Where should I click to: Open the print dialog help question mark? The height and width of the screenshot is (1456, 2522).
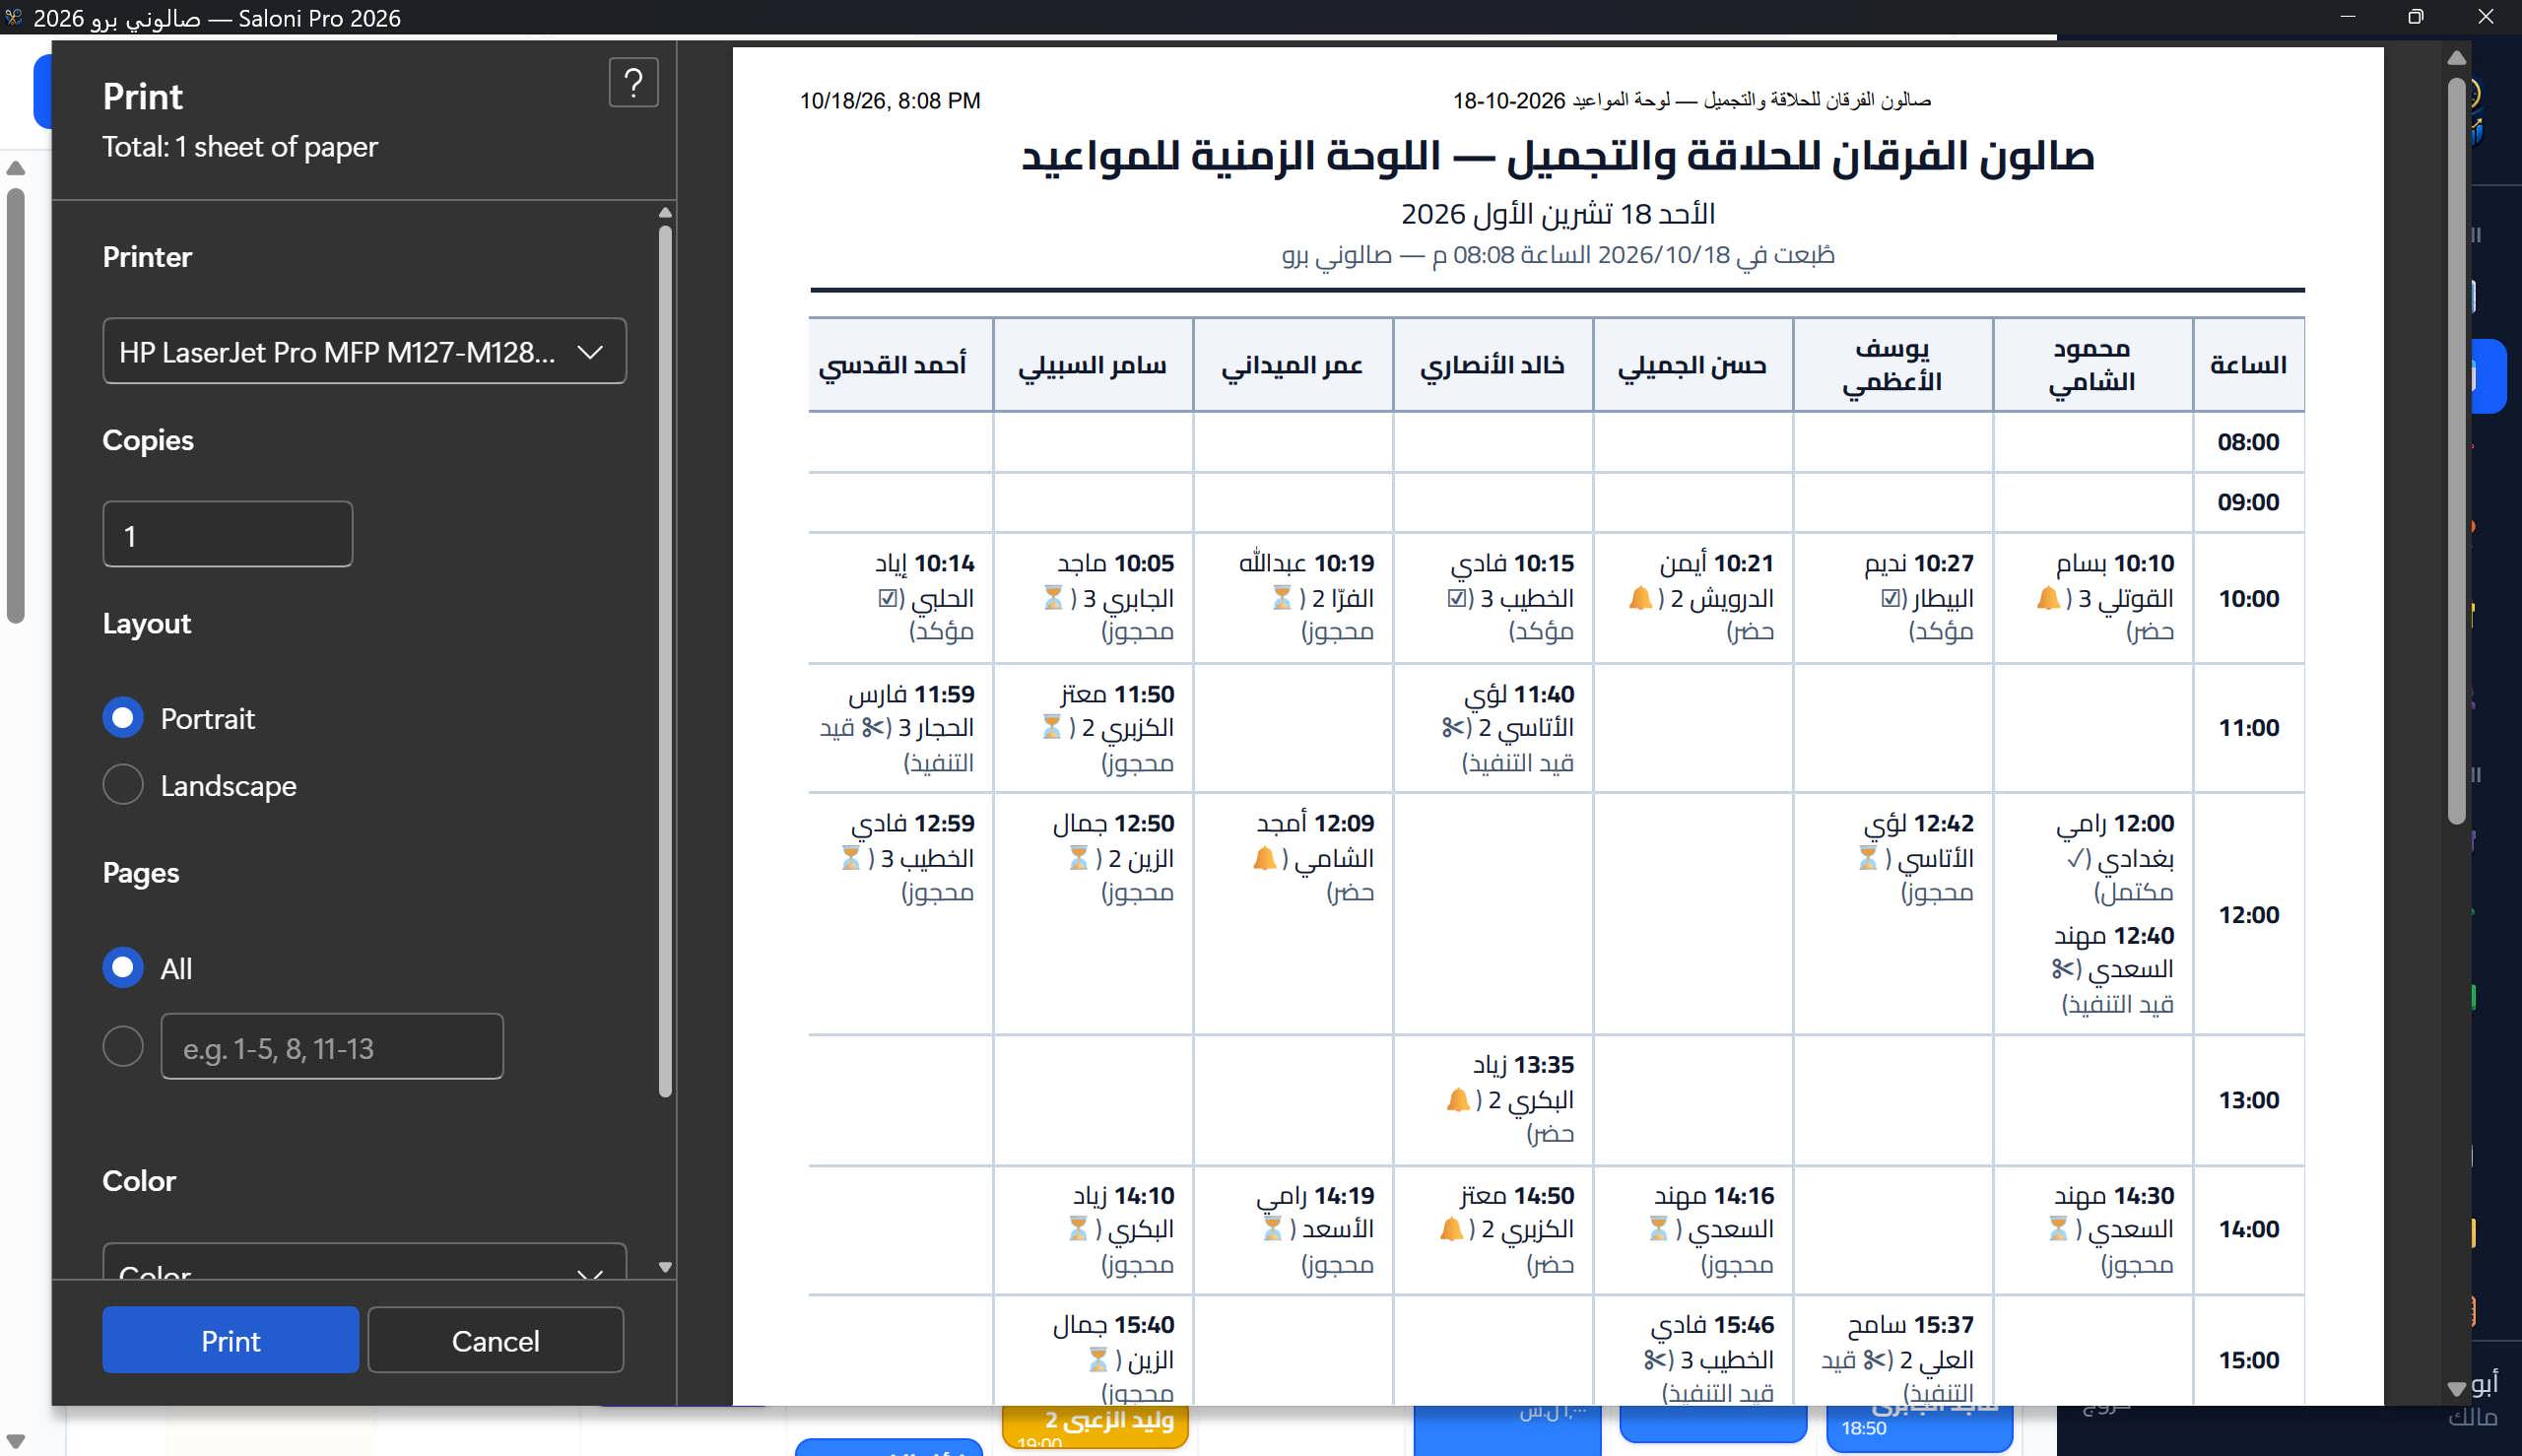[x=633, y=82]
